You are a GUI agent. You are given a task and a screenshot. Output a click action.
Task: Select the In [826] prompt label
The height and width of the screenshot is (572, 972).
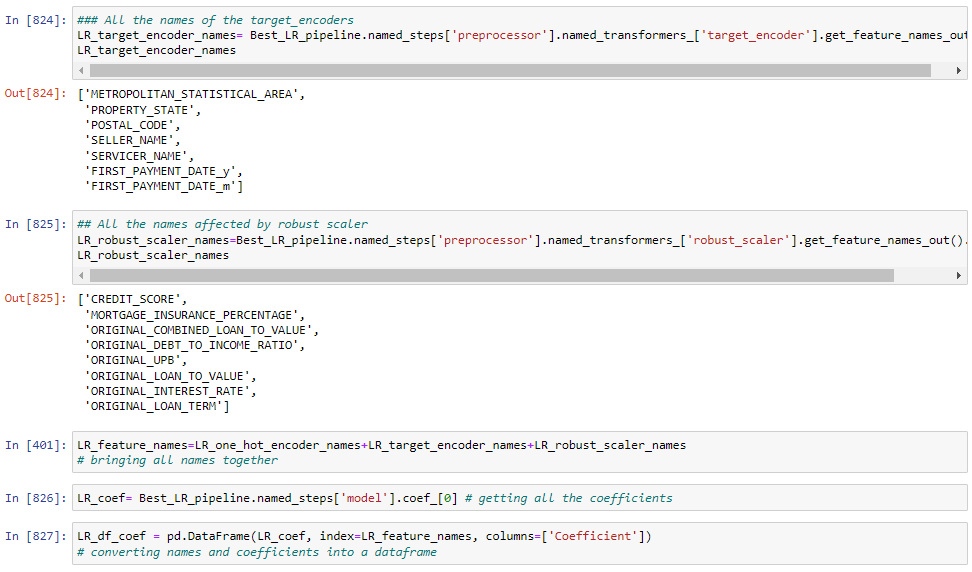[35, 498]
